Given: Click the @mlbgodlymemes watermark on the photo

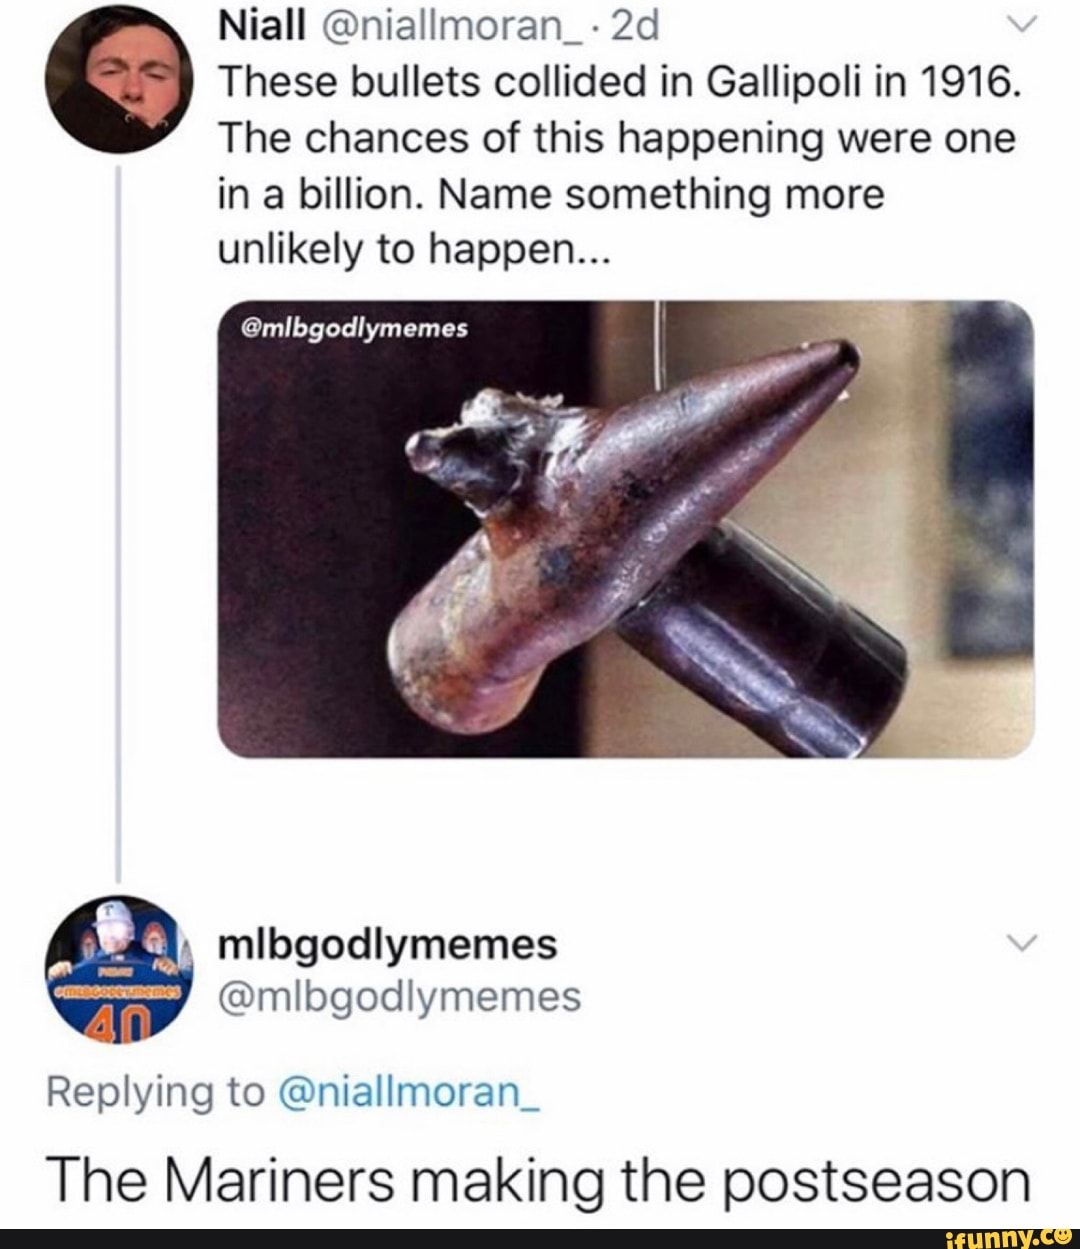Looking at the screenshot, I should (355, 329).
